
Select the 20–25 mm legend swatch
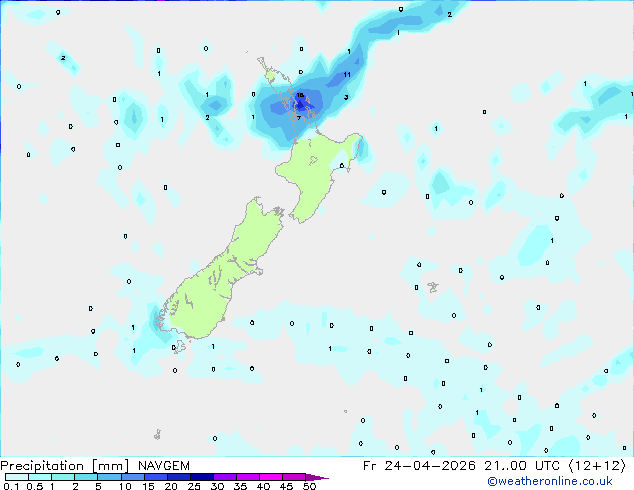pyautogui.click(x=179, y=477)
